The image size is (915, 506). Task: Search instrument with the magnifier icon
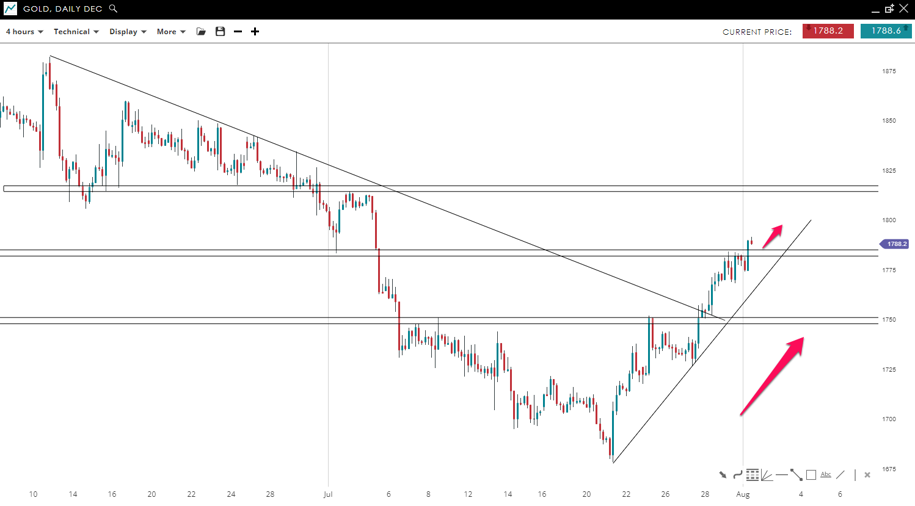113,9
